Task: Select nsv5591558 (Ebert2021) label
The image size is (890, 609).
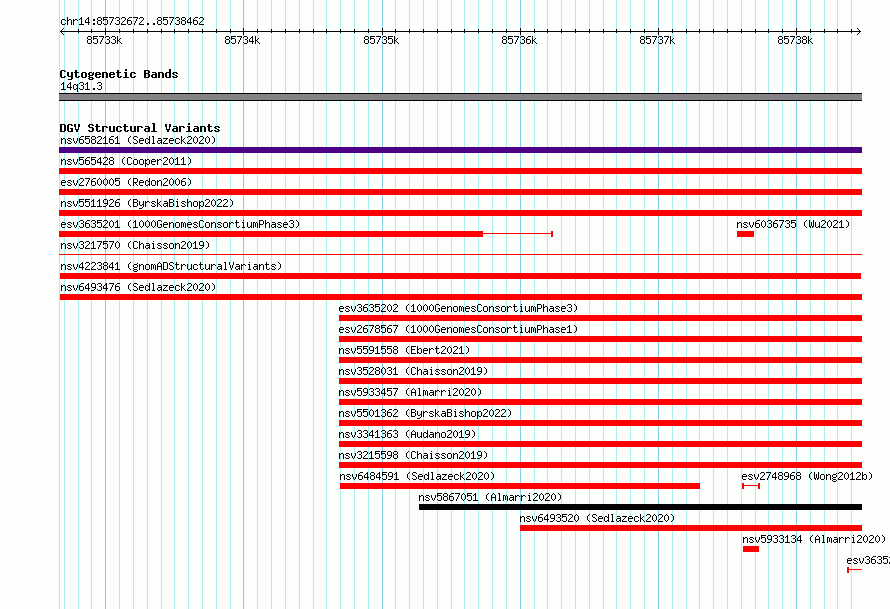Action: tap(404, 350)
